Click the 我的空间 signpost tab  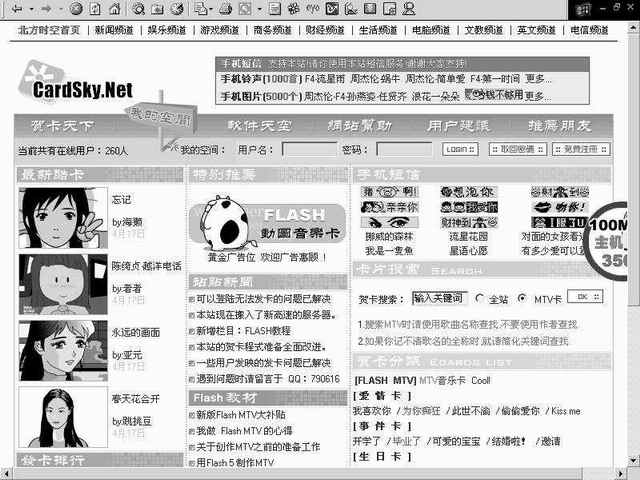click(x=161, y=117)
